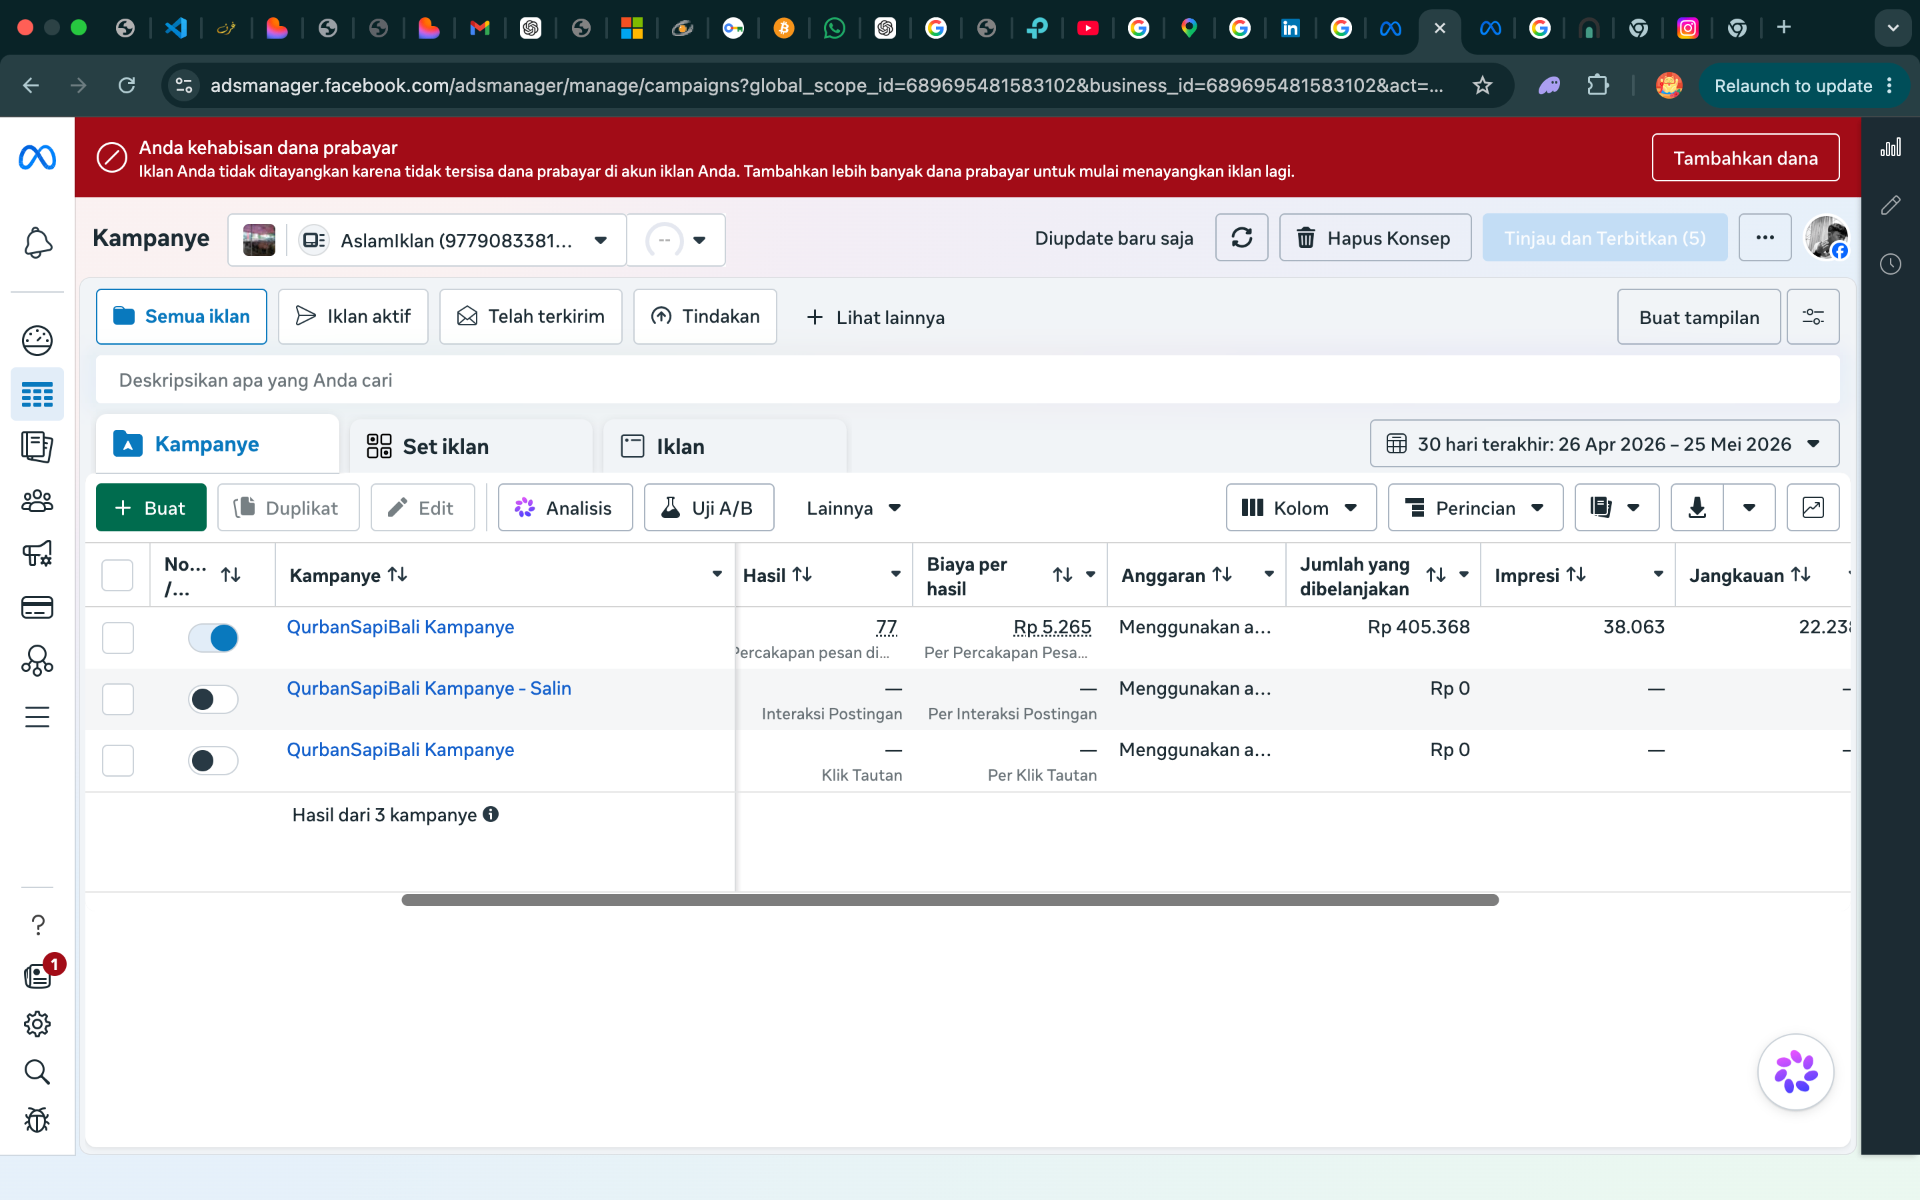Open the Kampanye column header dropdown arrow
The width and height of the screenshot is (1920, 1200).
pyautogui.click(x=717, y=574)
